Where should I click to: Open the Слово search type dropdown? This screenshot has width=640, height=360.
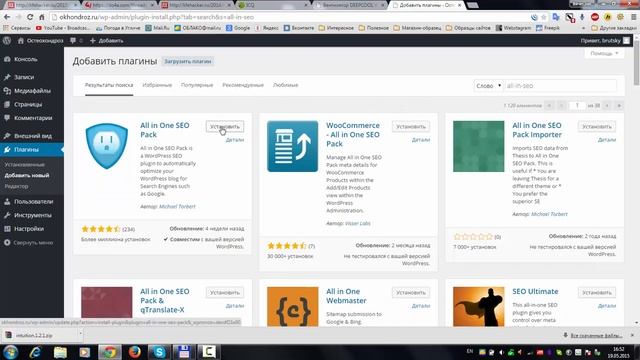click(x=488, y=86)
